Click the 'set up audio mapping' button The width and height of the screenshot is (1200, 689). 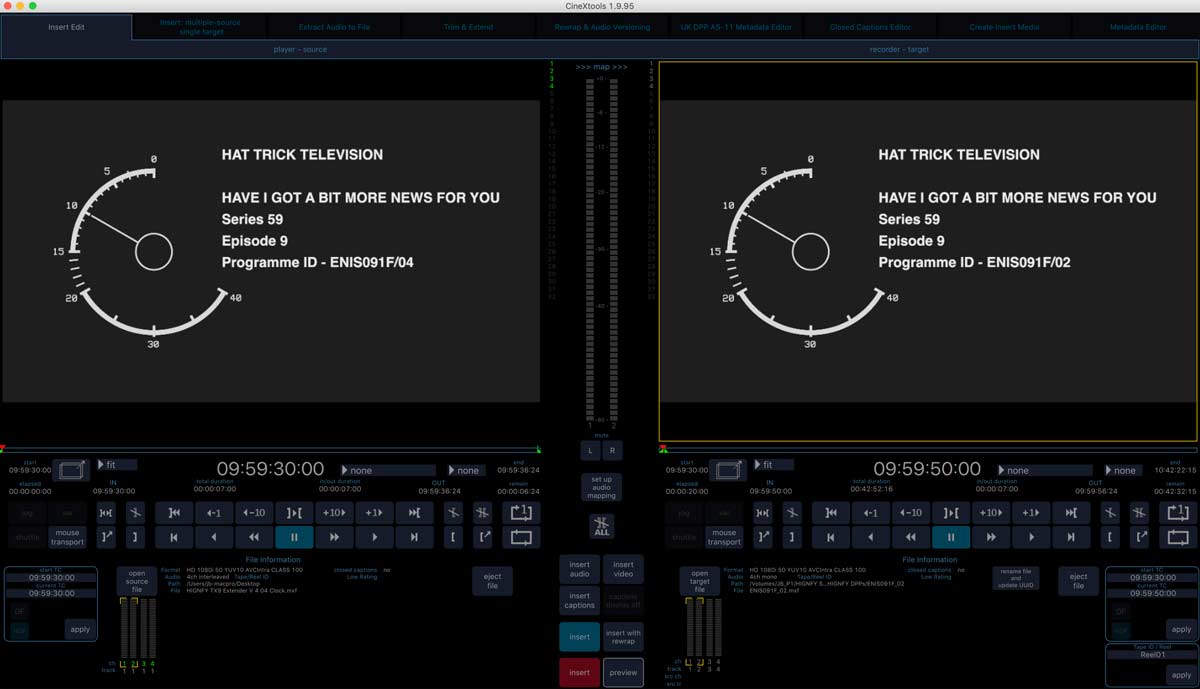601,488
